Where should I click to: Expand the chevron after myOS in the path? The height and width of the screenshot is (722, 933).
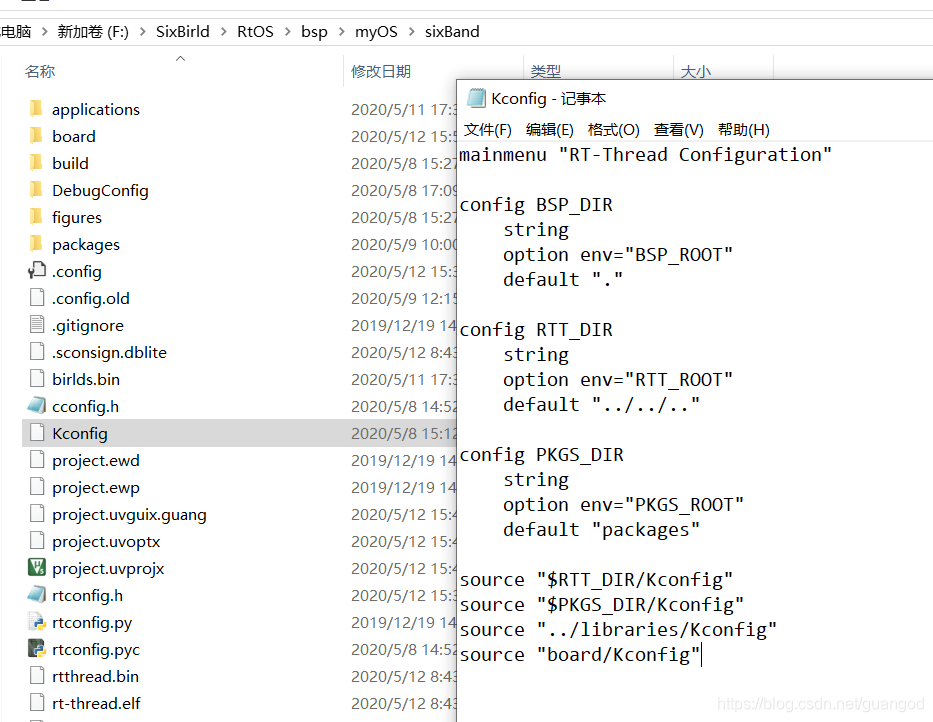pyautogui.click(x=412, y=32)
